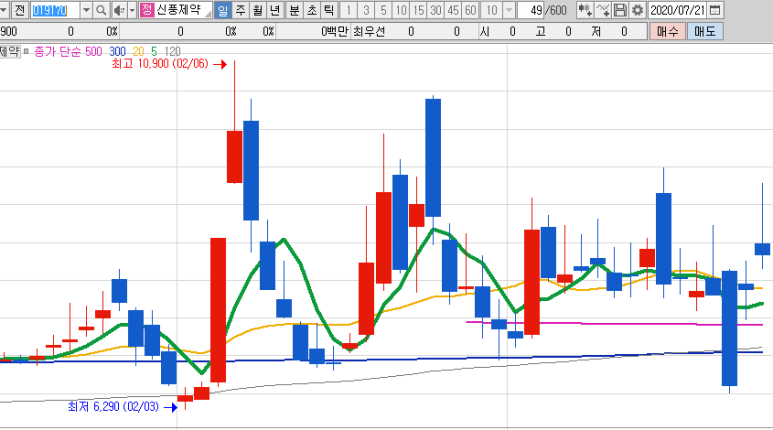The height and width of the screenshot is (430, 773).
Task: Select the 15 interval button
Action: (419, 10)
